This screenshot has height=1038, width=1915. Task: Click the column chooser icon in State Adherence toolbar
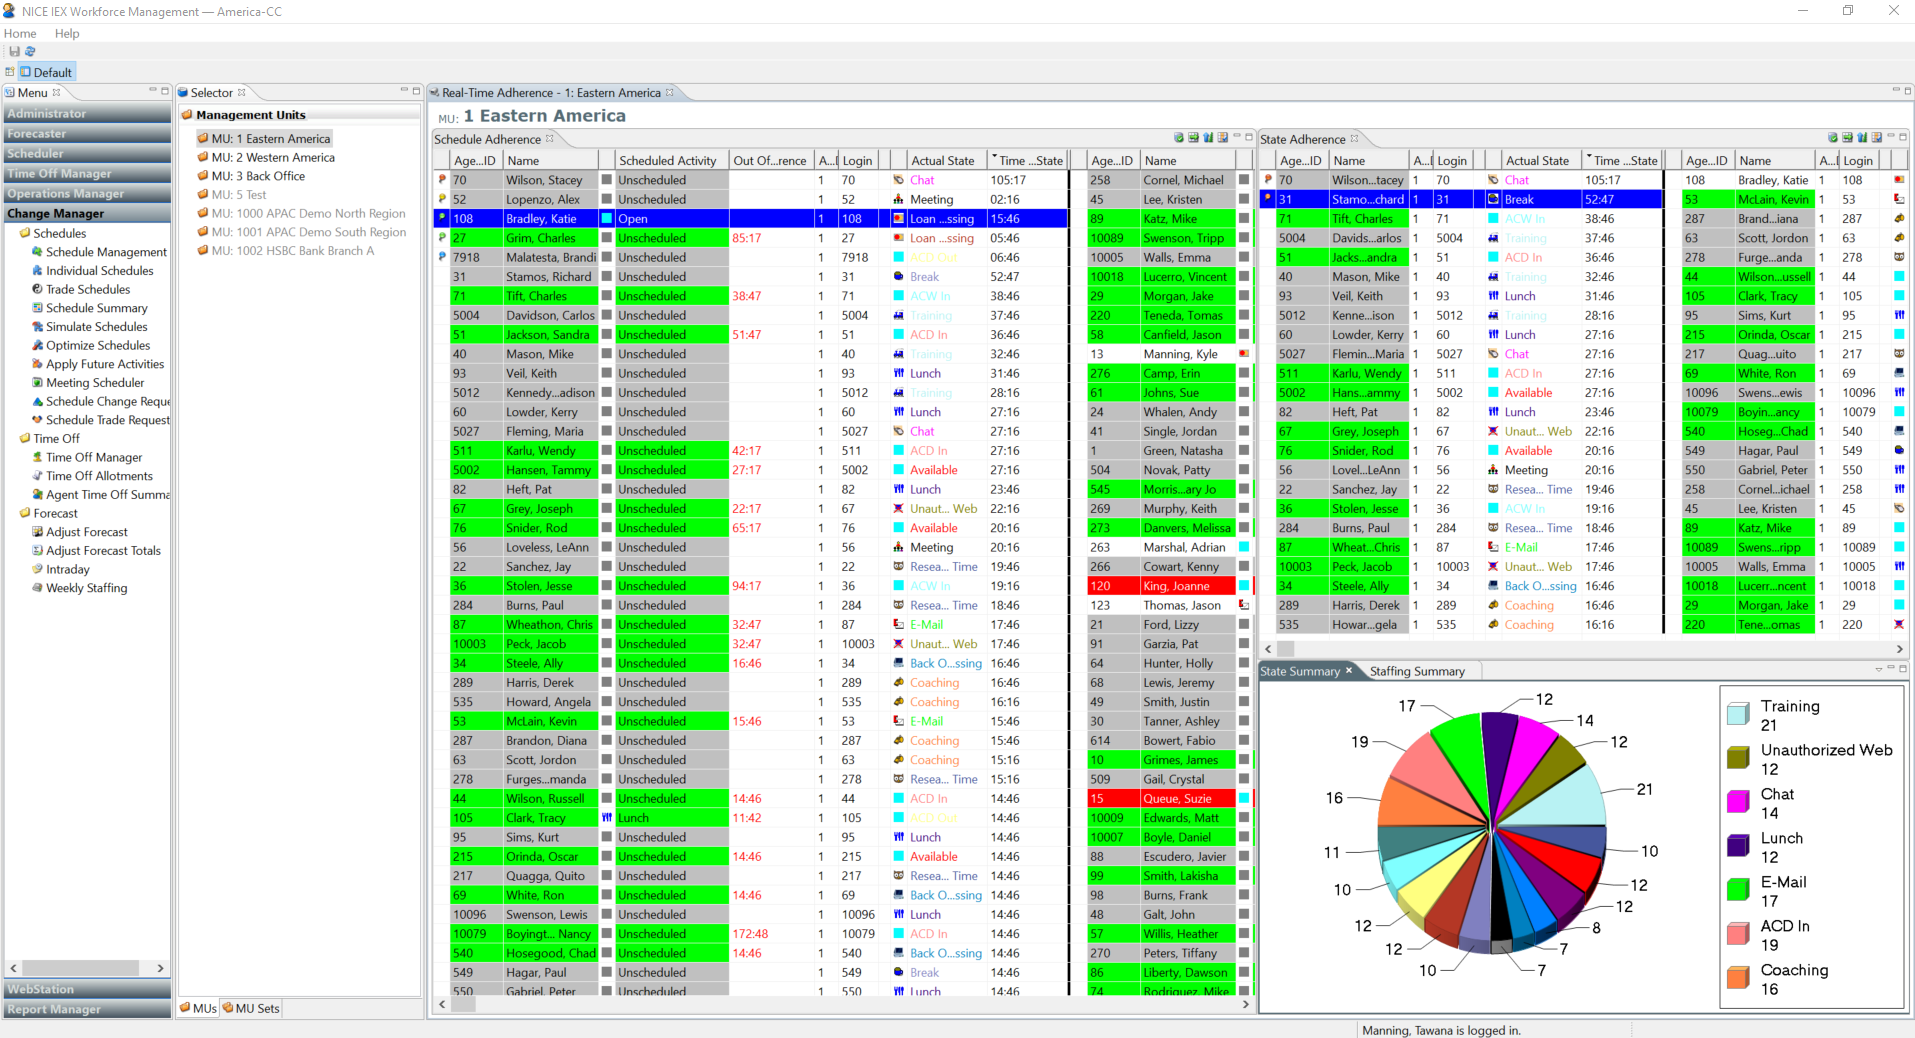(1877, 139)
